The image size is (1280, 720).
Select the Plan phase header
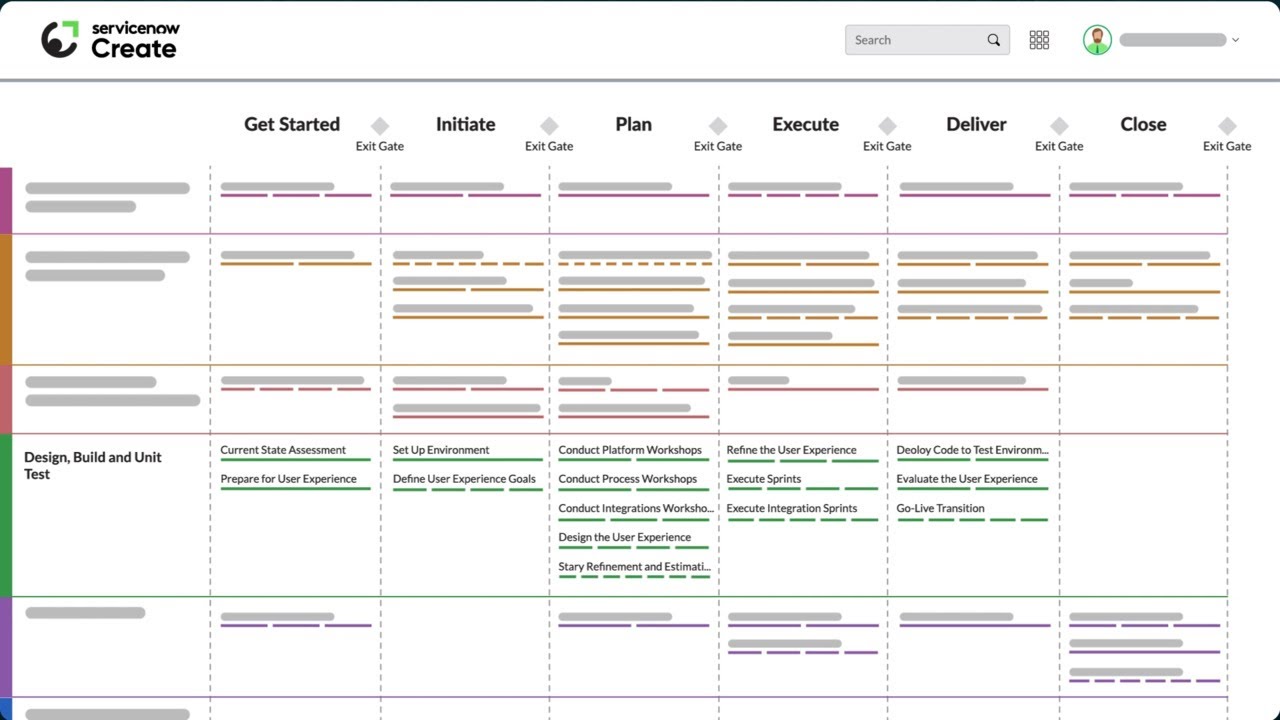tap(633, 124)
